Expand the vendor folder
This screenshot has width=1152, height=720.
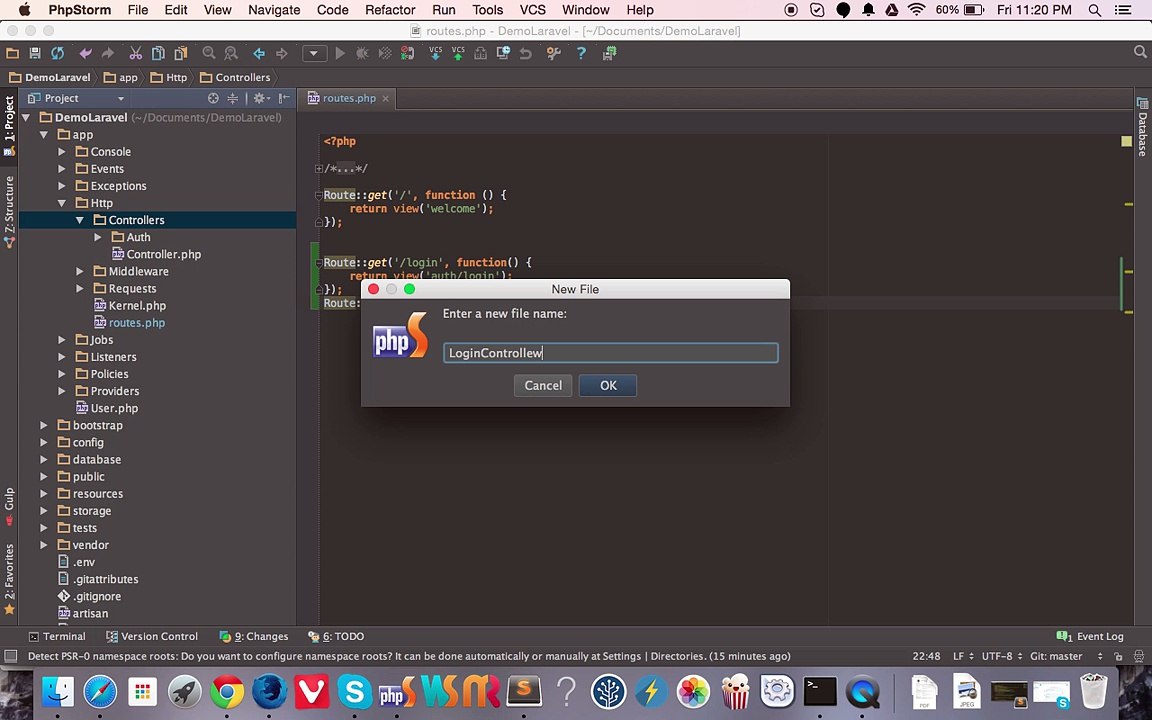coord(44,545)
